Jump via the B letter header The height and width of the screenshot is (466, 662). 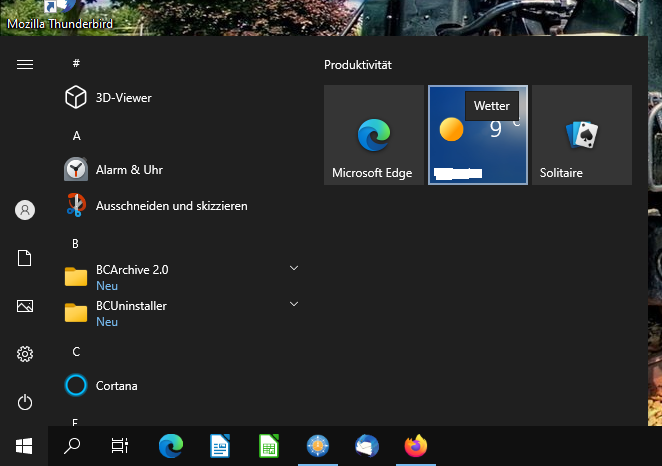click(75, 244)
